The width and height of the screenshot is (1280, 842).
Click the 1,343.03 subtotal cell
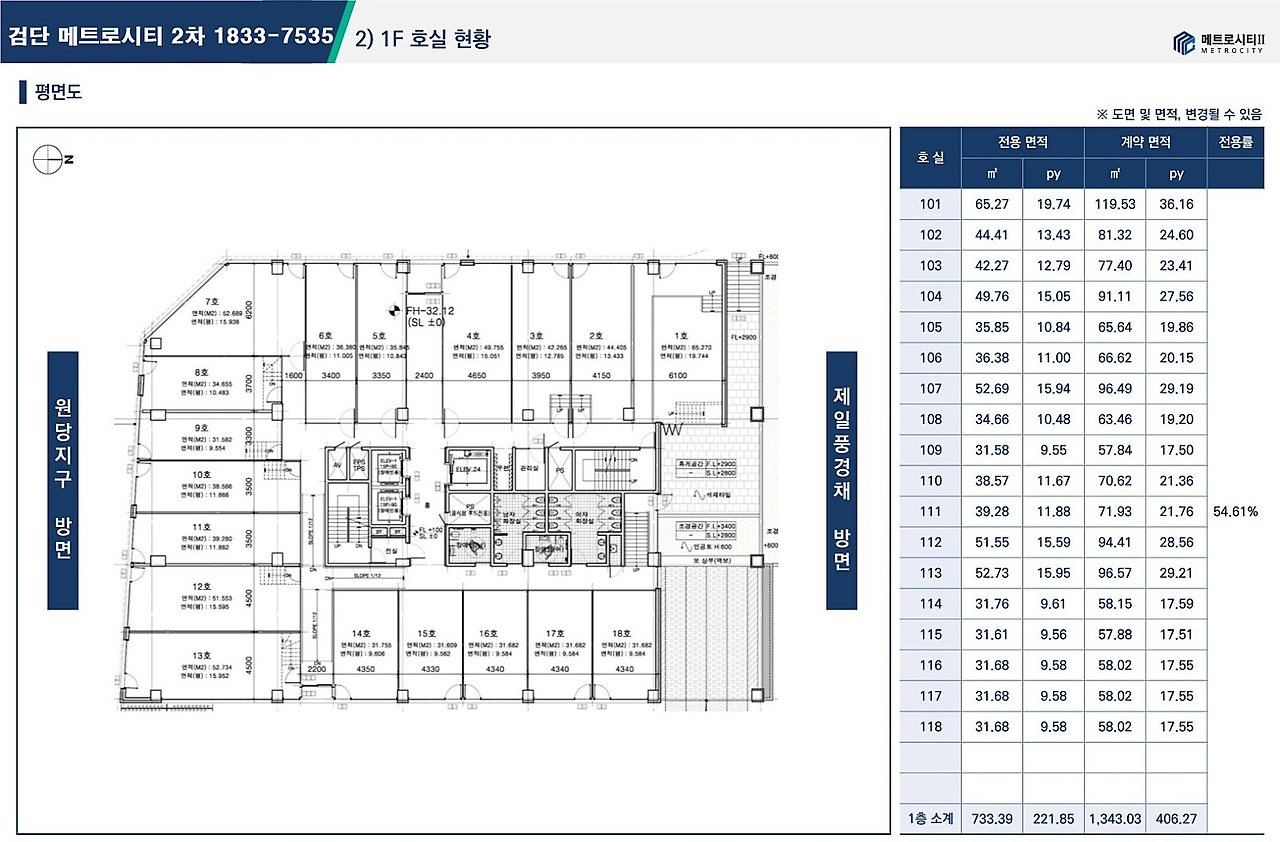[1114, 818]
